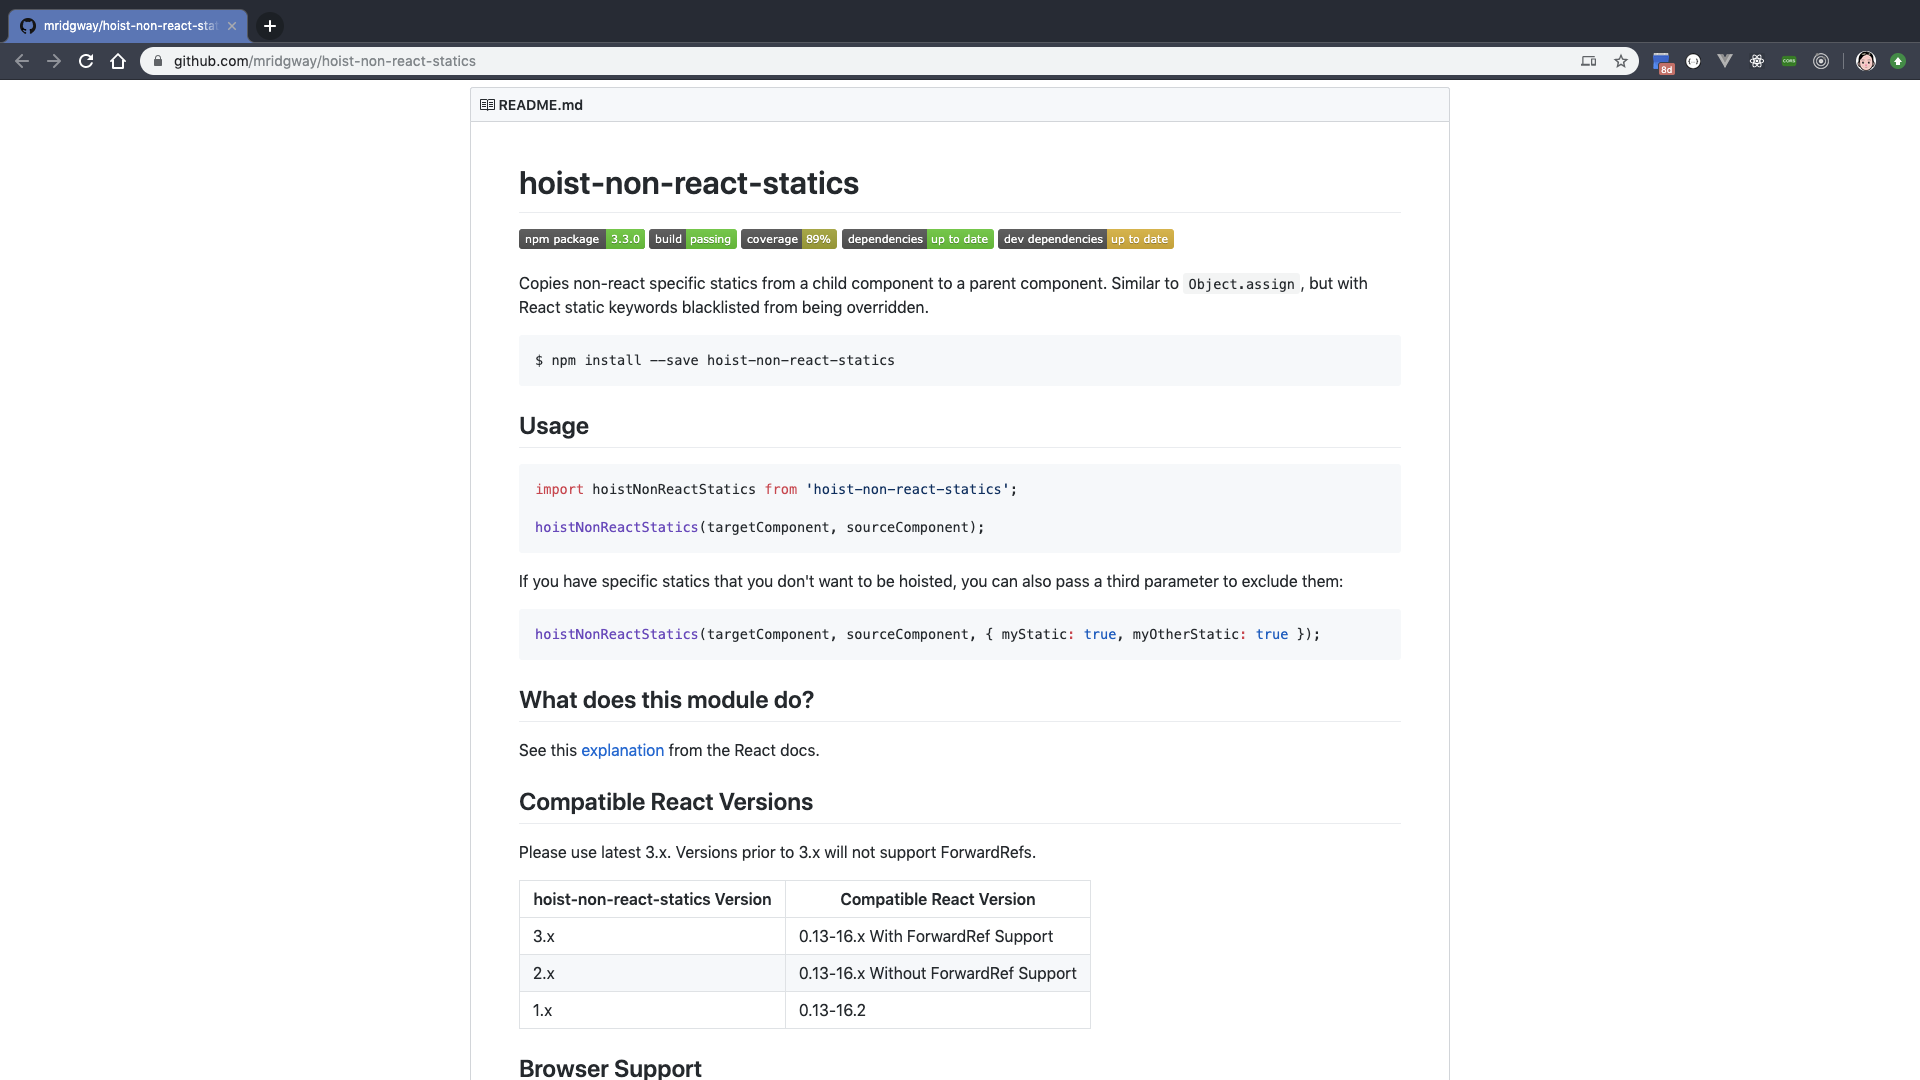Open a new browser tab

click(270, 26)
